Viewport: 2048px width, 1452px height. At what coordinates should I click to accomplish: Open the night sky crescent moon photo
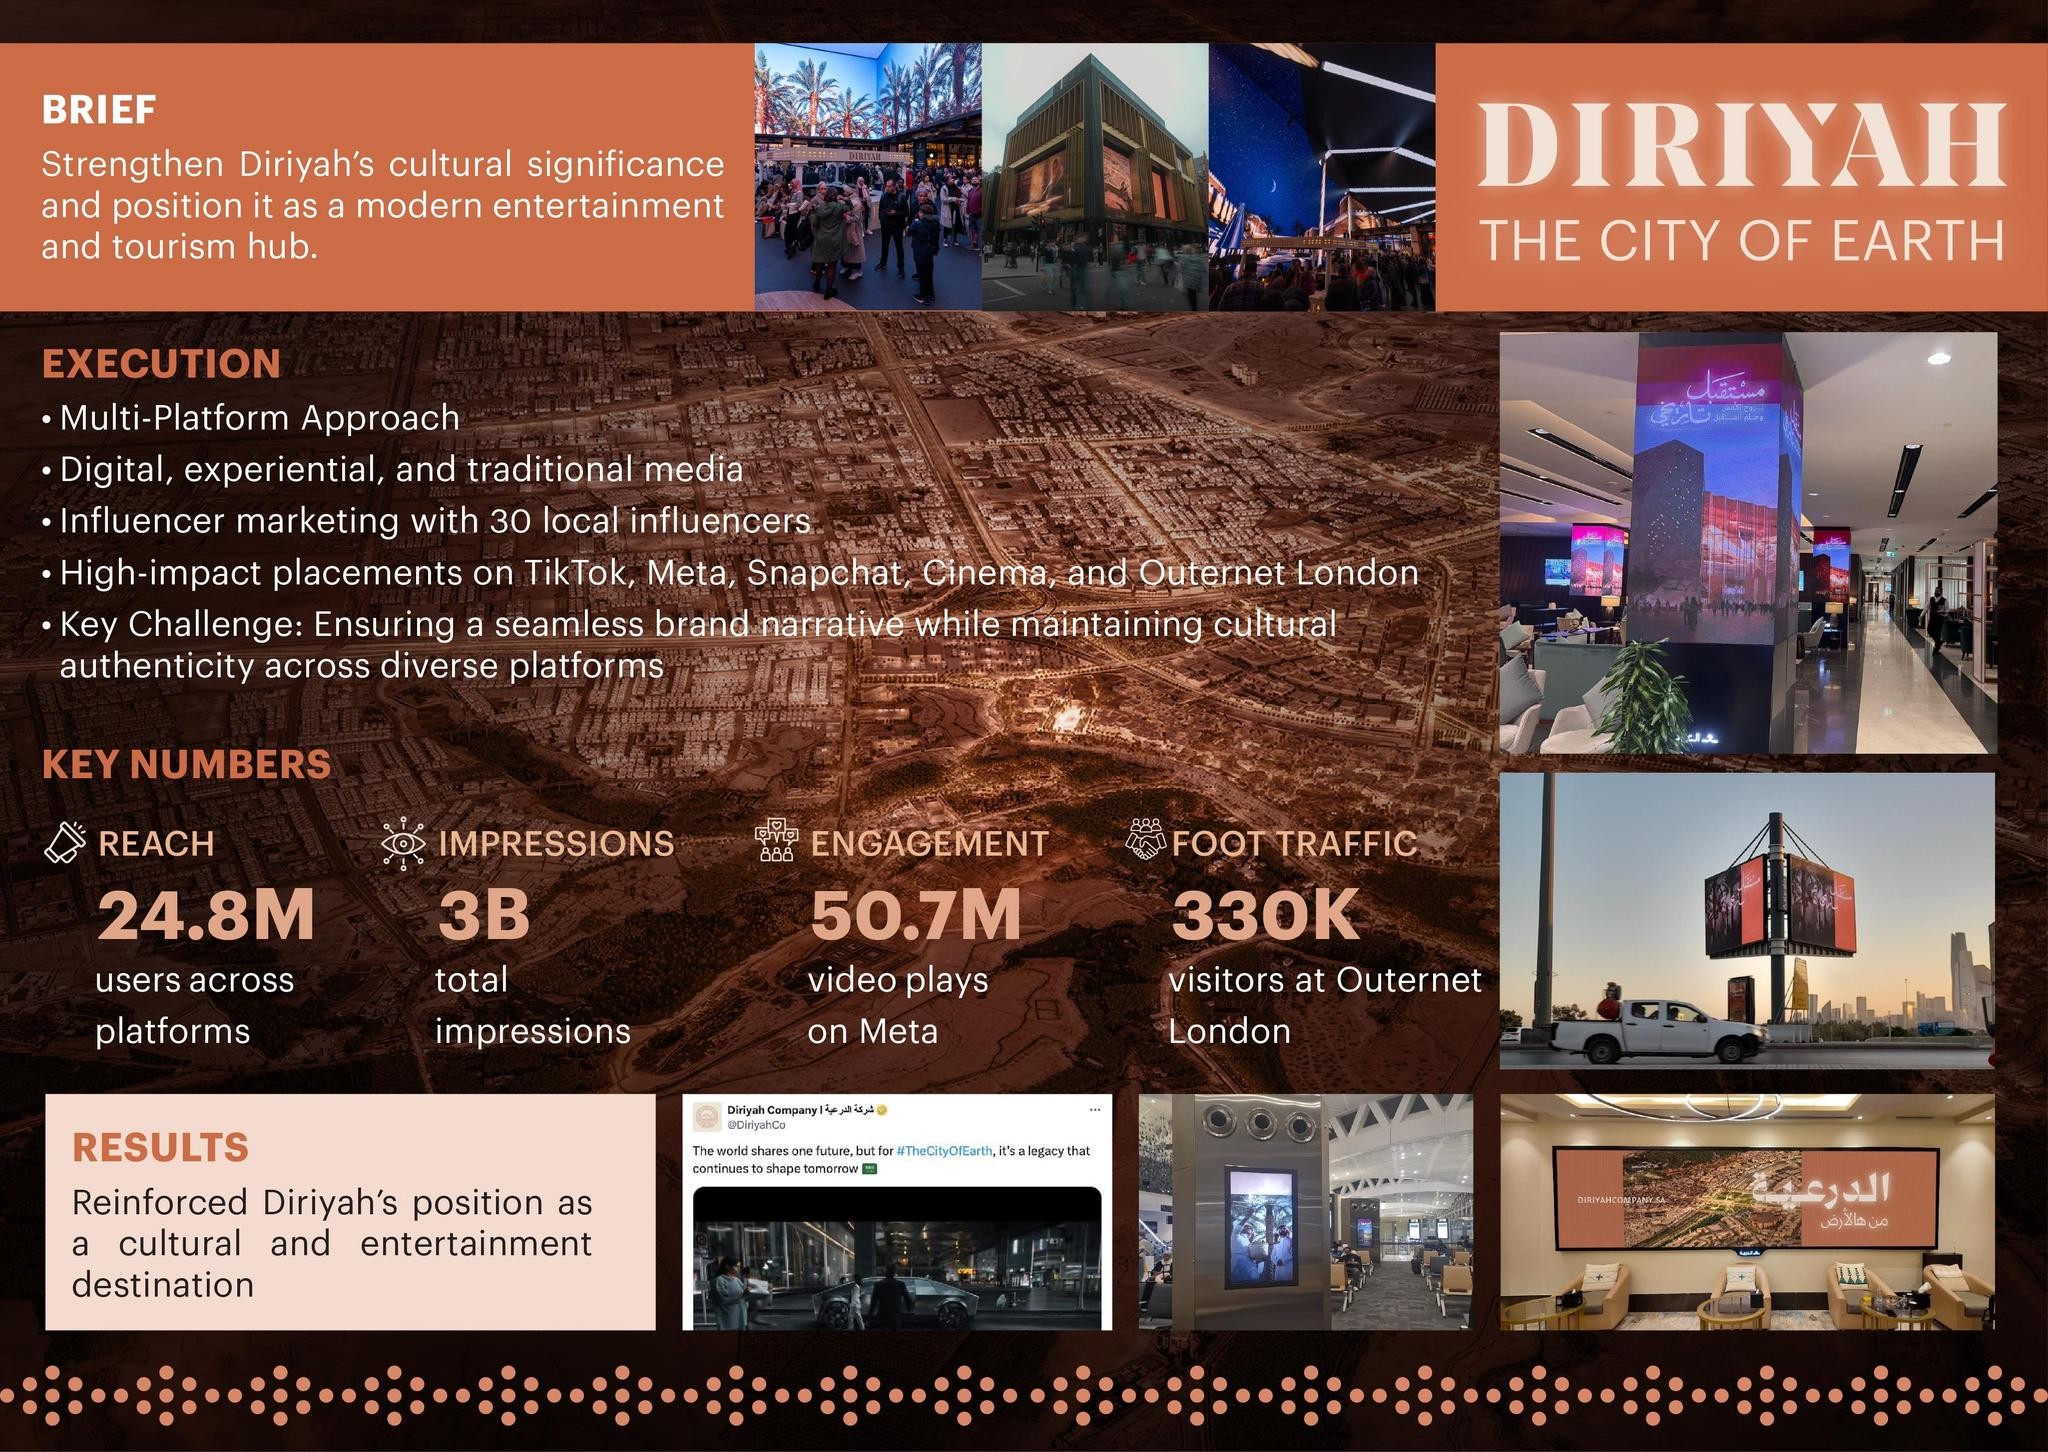point(1321,177)
